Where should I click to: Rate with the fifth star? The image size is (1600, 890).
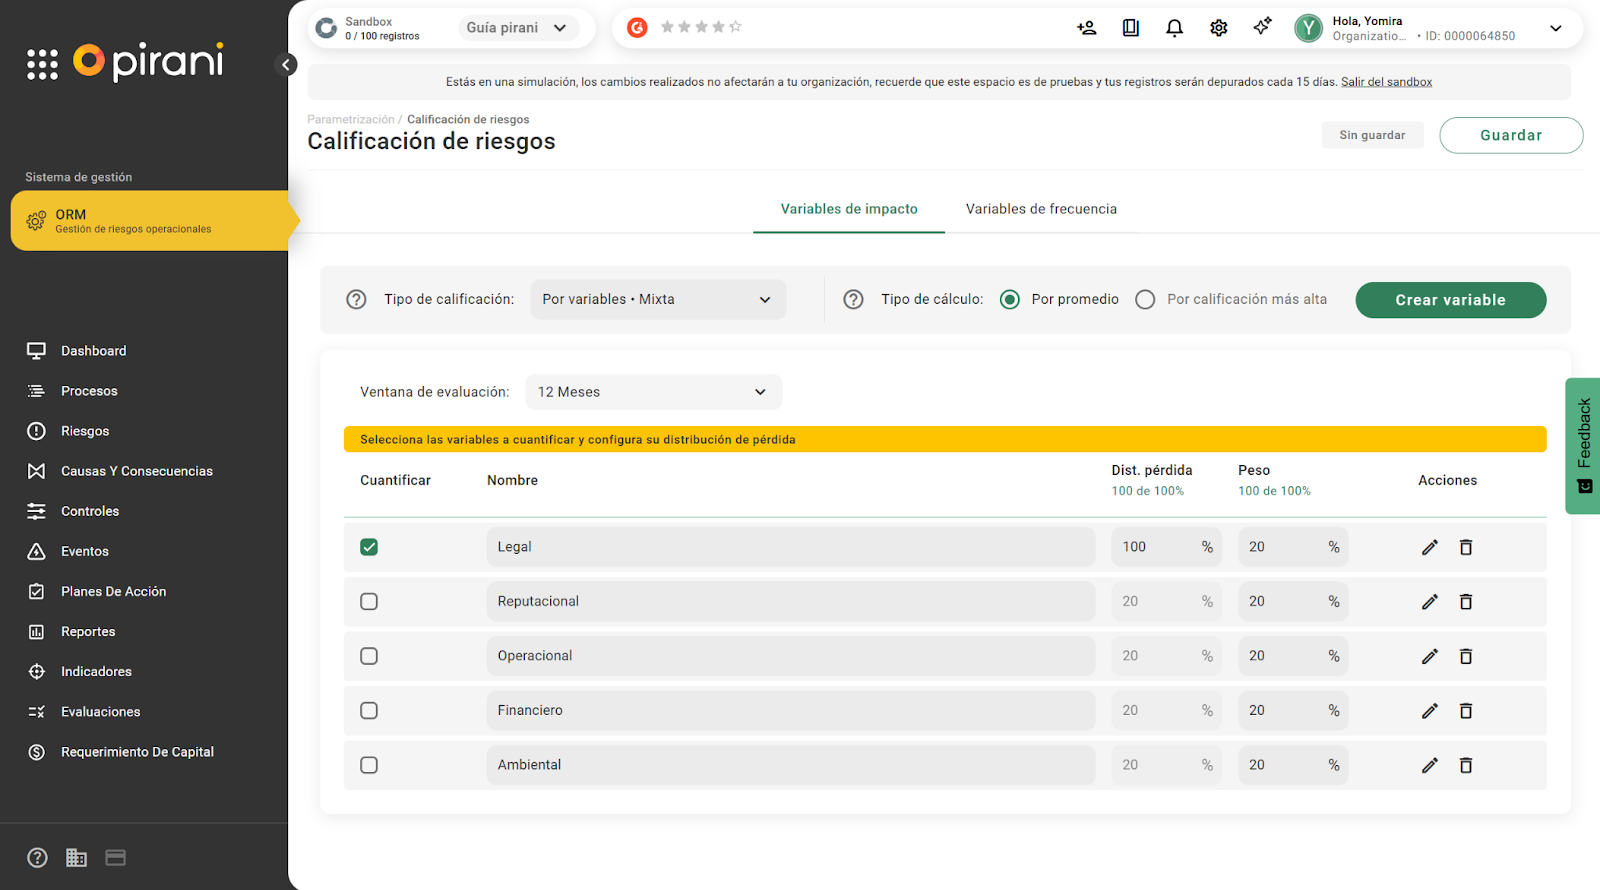735,27
